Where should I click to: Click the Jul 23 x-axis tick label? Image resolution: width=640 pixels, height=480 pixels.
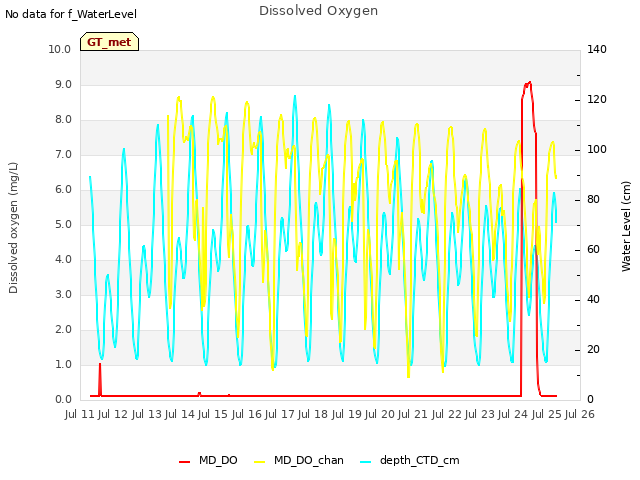[480, 414]
